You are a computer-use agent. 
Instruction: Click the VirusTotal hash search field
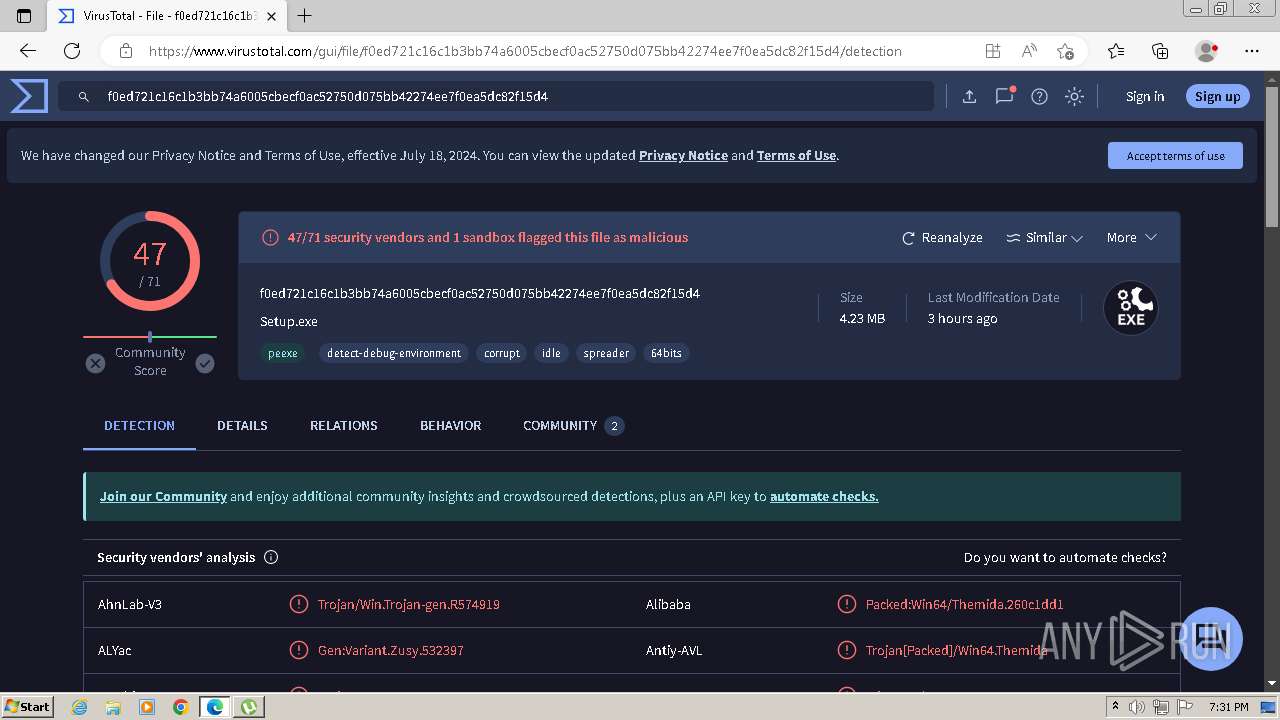point(496,96)
